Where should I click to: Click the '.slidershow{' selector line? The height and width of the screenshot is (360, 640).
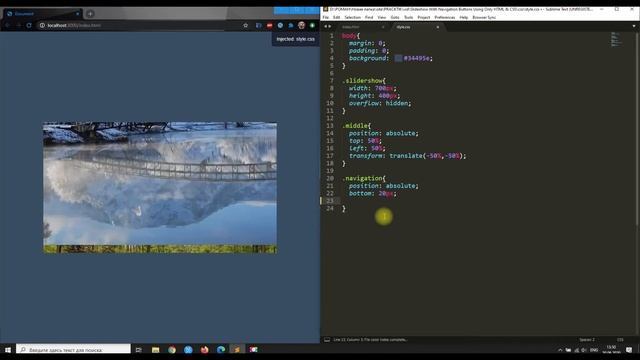[x=363, y=81]
